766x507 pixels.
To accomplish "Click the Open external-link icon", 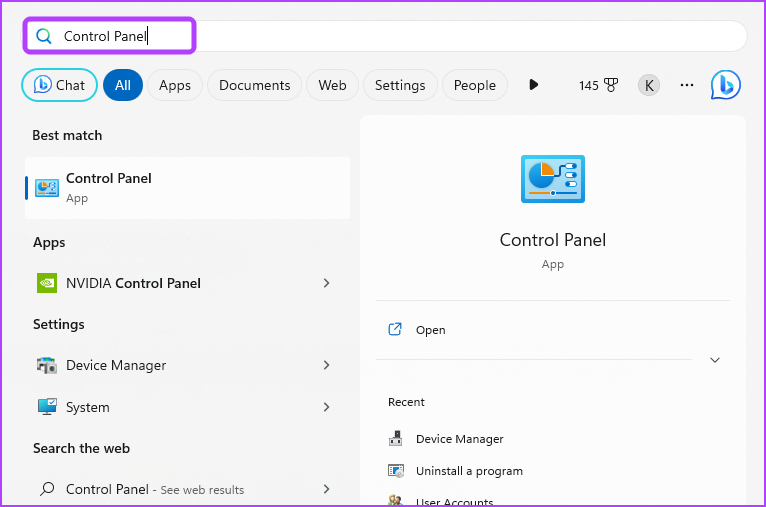I will click(395, 329).
